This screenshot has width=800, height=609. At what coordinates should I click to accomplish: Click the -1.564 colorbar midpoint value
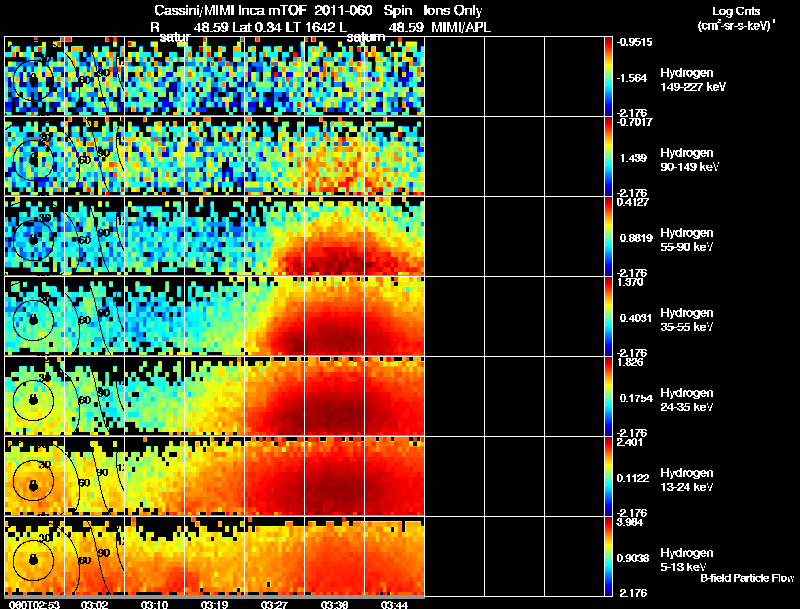click(632, 78)
